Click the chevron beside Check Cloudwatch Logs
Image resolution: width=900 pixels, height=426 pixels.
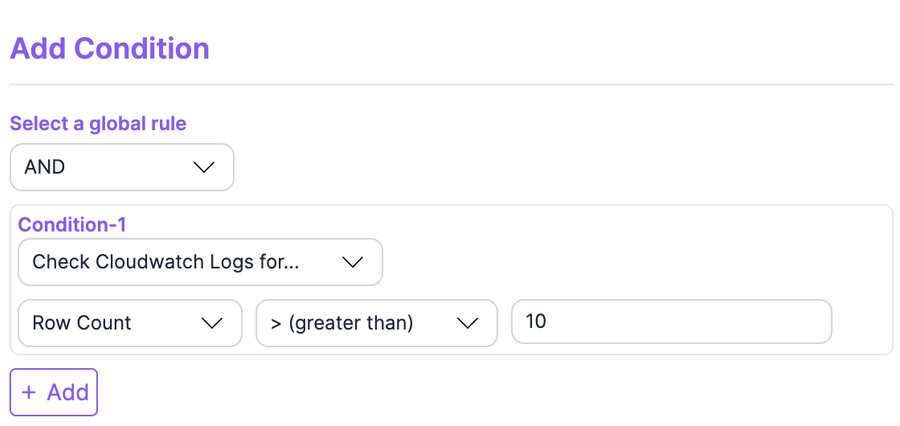click(x=351, y=262)
